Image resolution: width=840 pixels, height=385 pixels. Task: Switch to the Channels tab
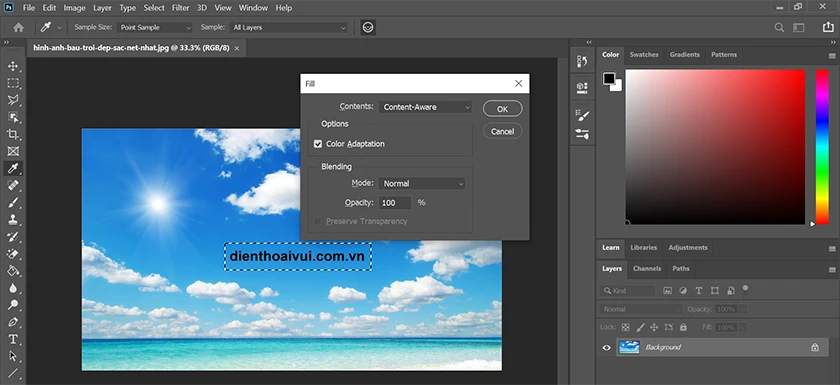(x=647, y=269)
